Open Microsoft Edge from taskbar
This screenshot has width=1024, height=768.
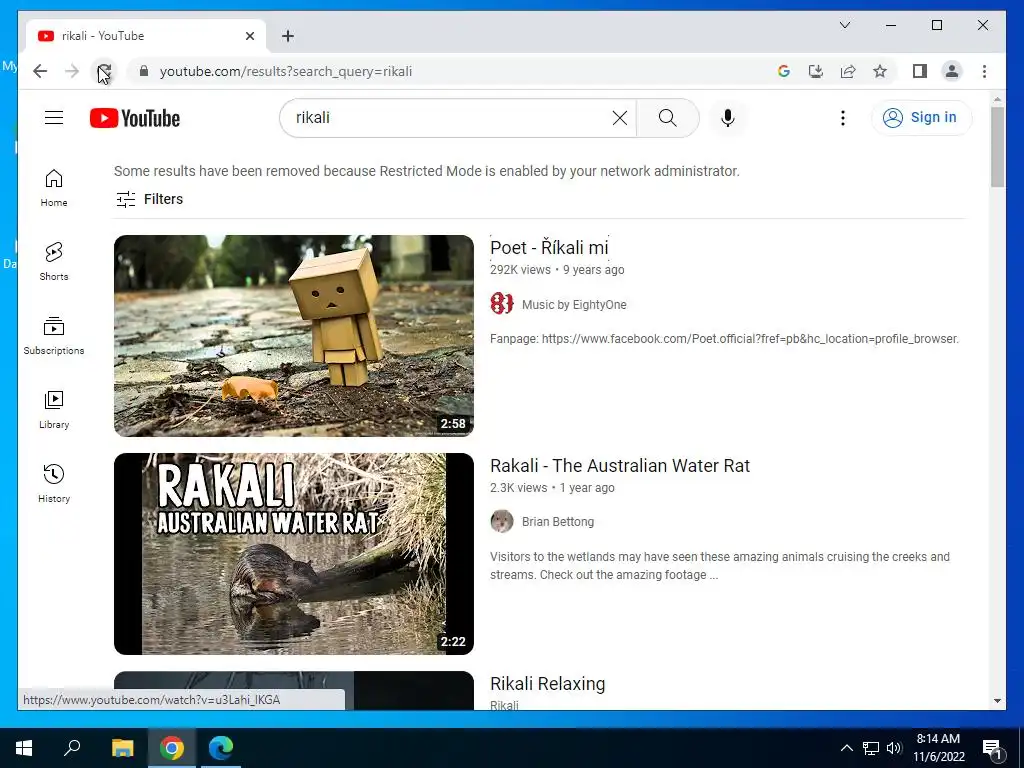221,748
